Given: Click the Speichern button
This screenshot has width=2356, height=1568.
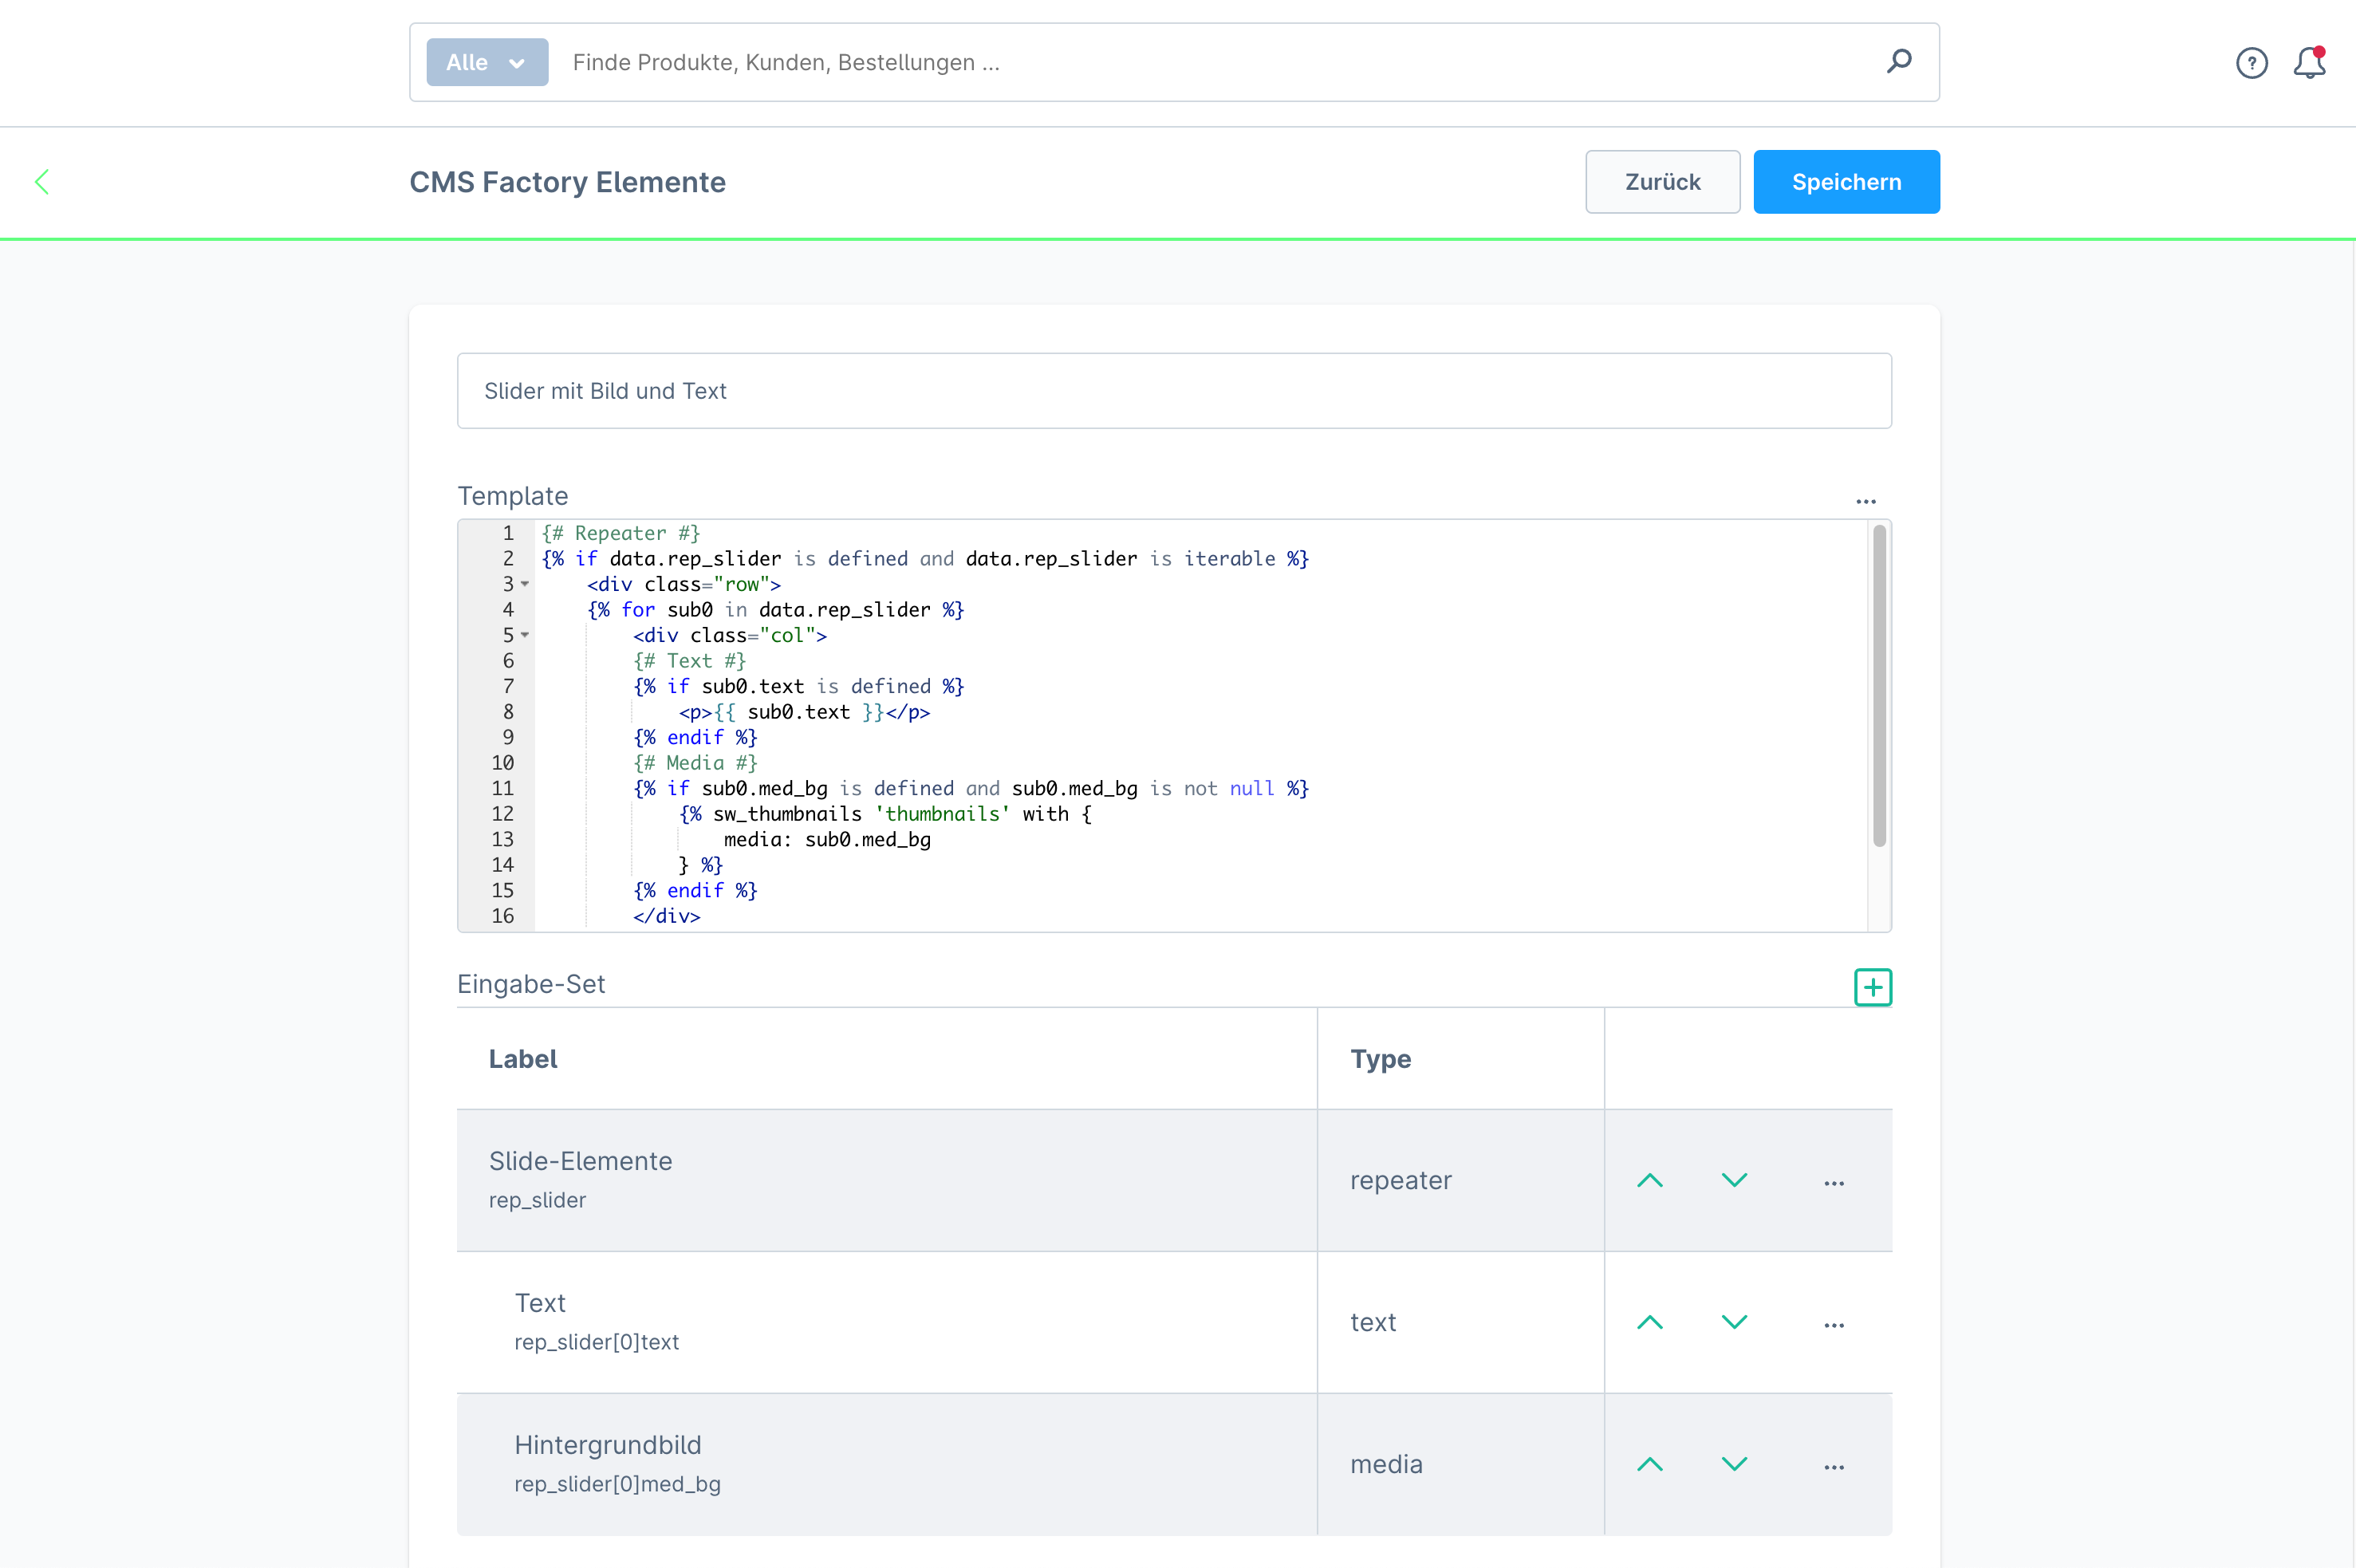Looking at the screenshot, I should [1846, 182].
